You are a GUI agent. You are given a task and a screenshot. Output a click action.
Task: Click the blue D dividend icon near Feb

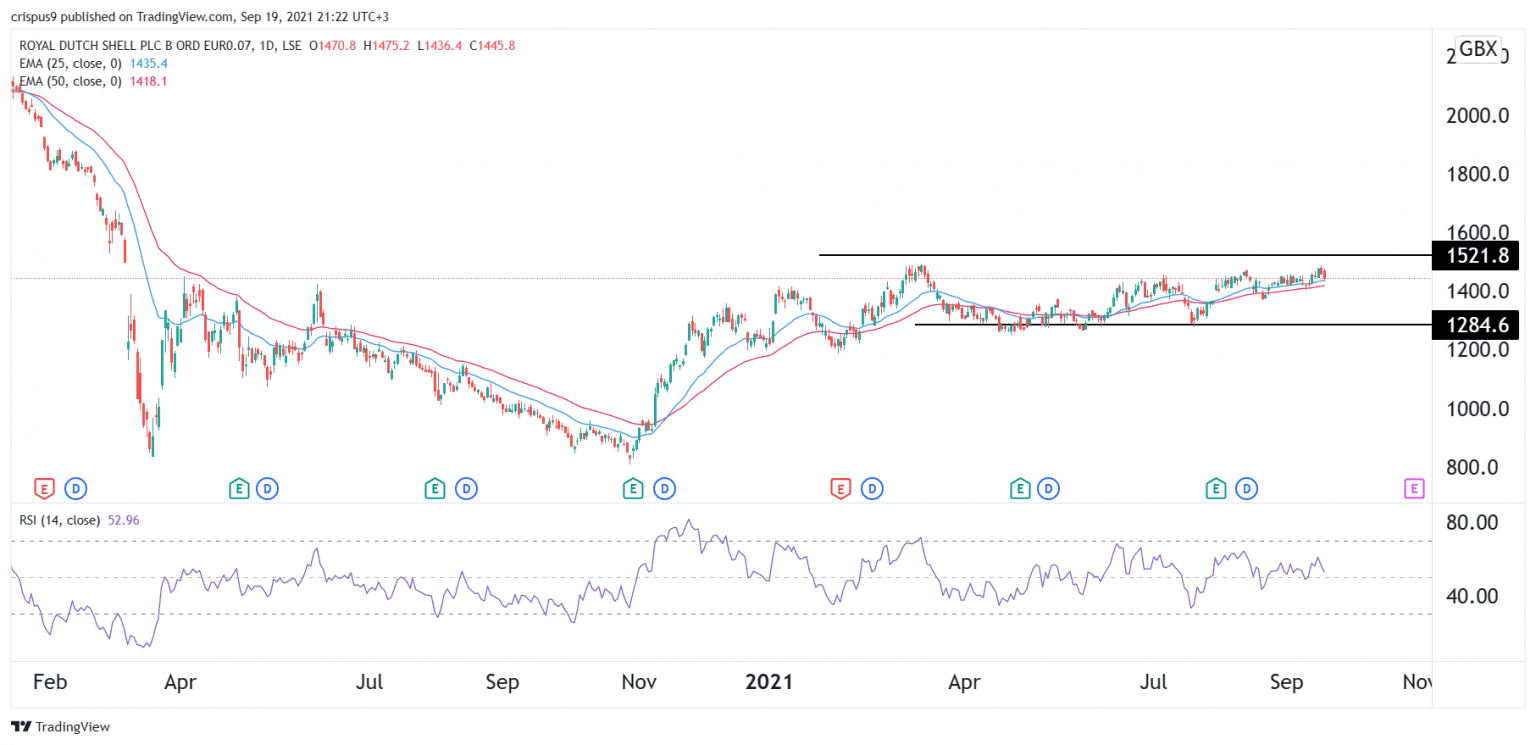tap(75, 489)
